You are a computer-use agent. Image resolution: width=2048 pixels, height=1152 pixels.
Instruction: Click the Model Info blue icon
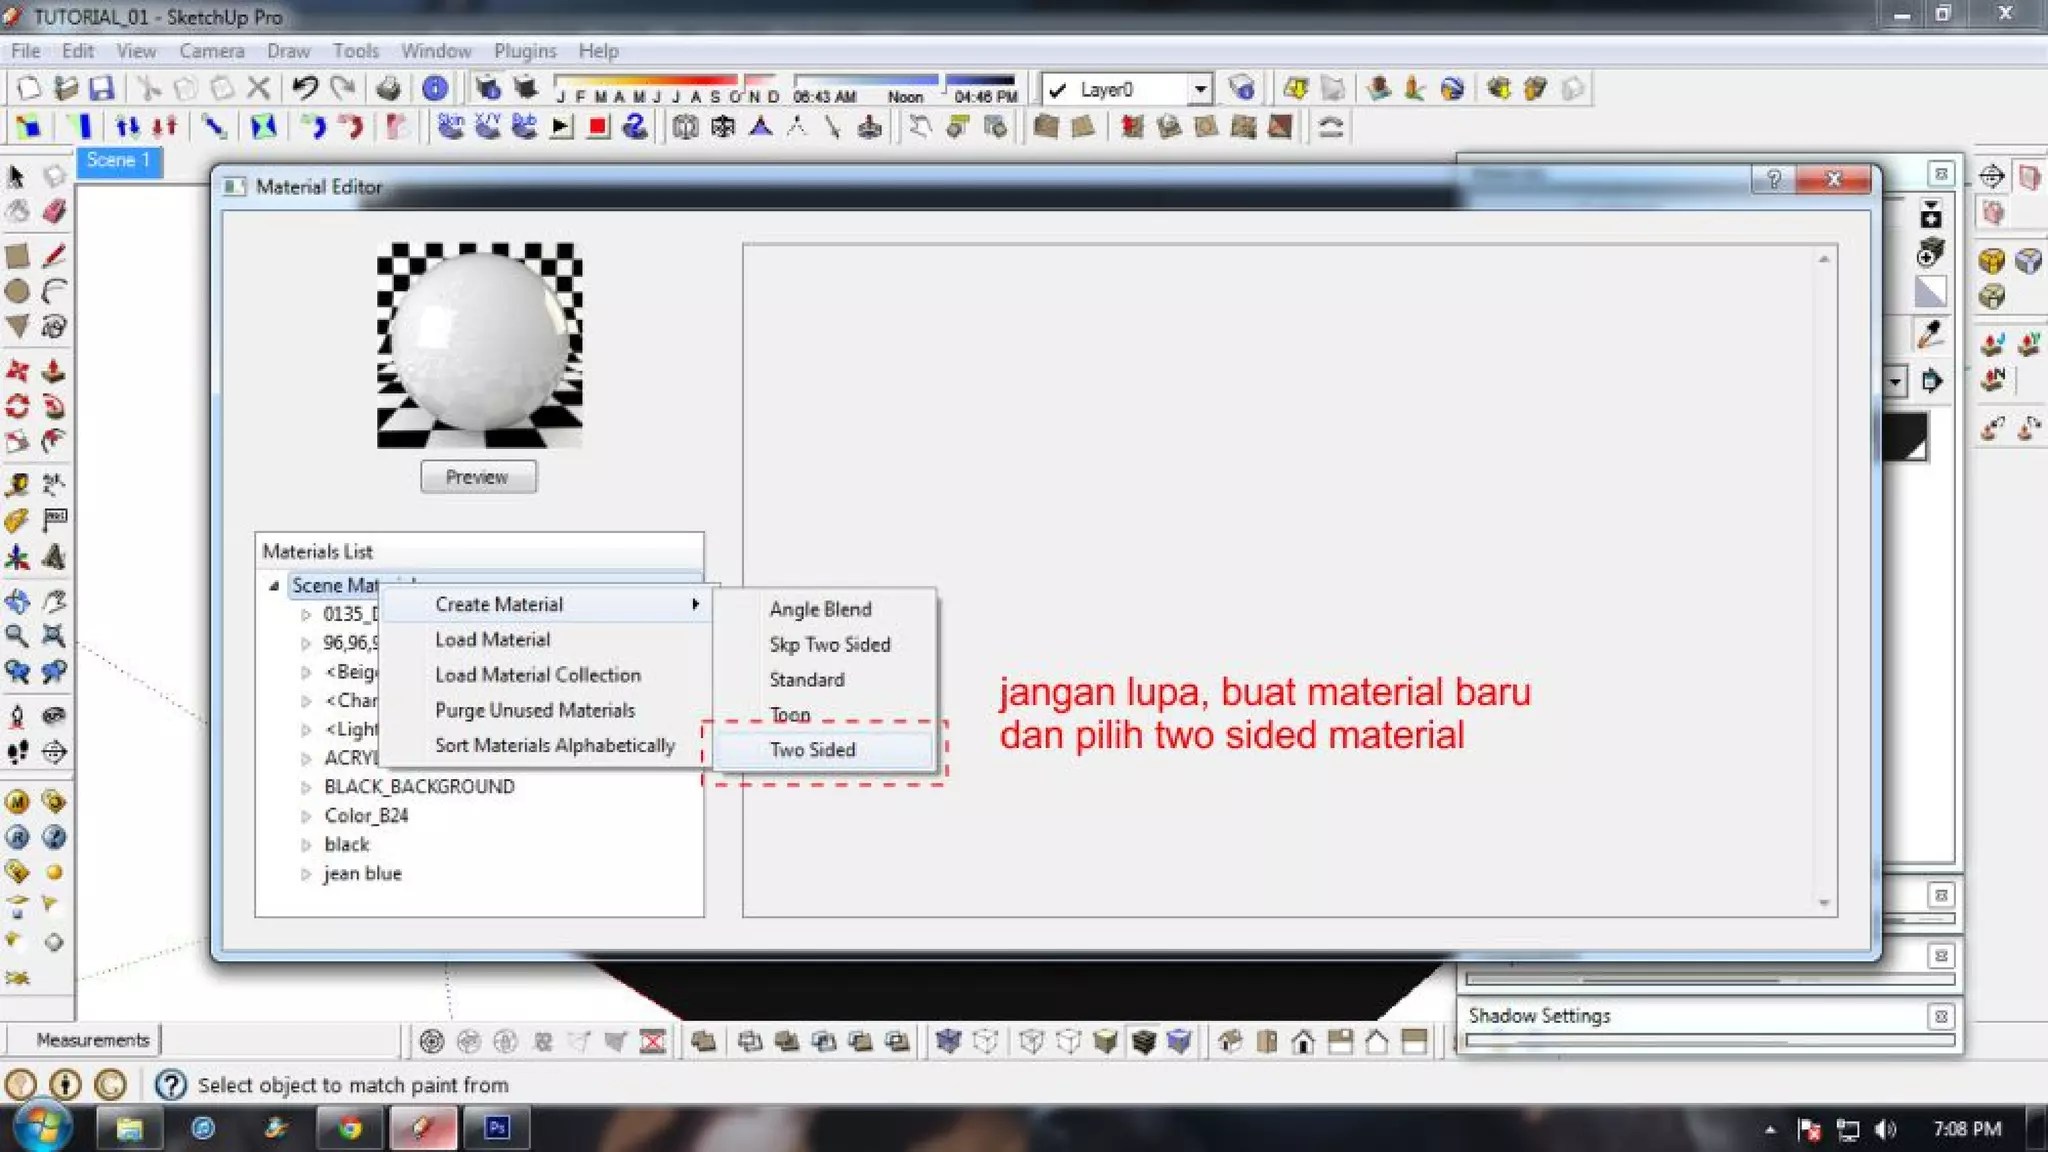435,89
